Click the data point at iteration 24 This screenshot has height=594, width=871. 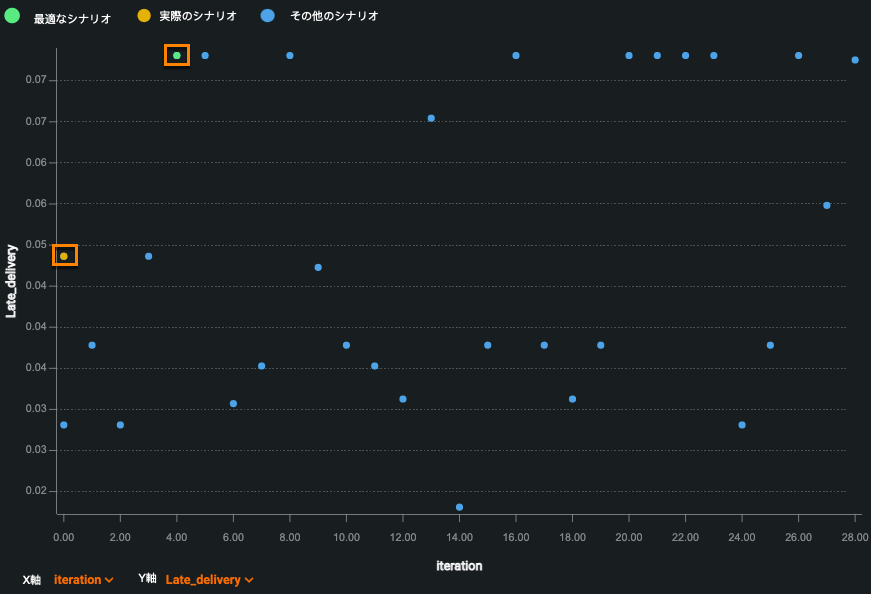pos(742,425)
